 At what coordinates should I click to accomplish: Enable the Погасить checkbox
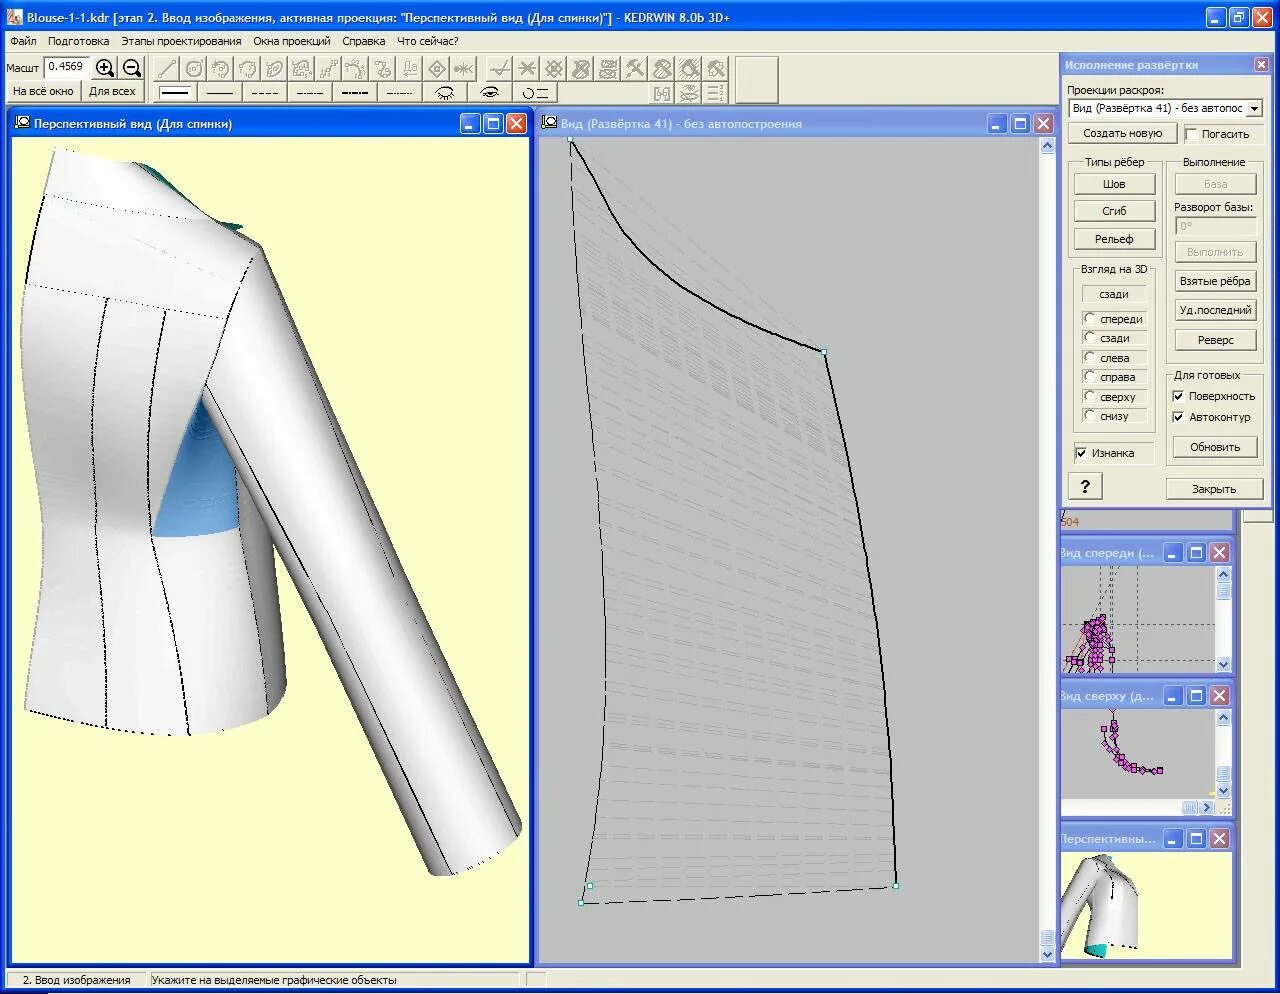1191,134
